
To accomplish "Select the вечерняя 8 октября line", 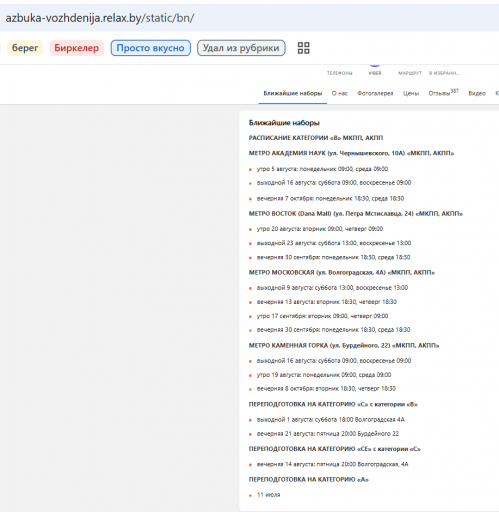I will [x=326, y=389].
